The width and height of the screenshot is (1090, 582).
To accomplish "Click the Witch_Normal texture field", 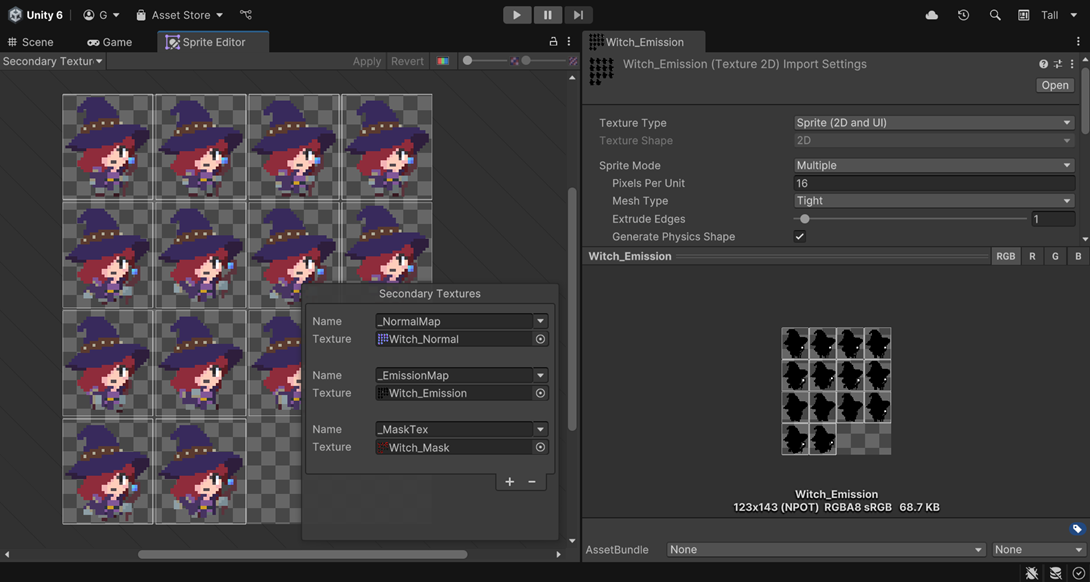I will point(454,339).
